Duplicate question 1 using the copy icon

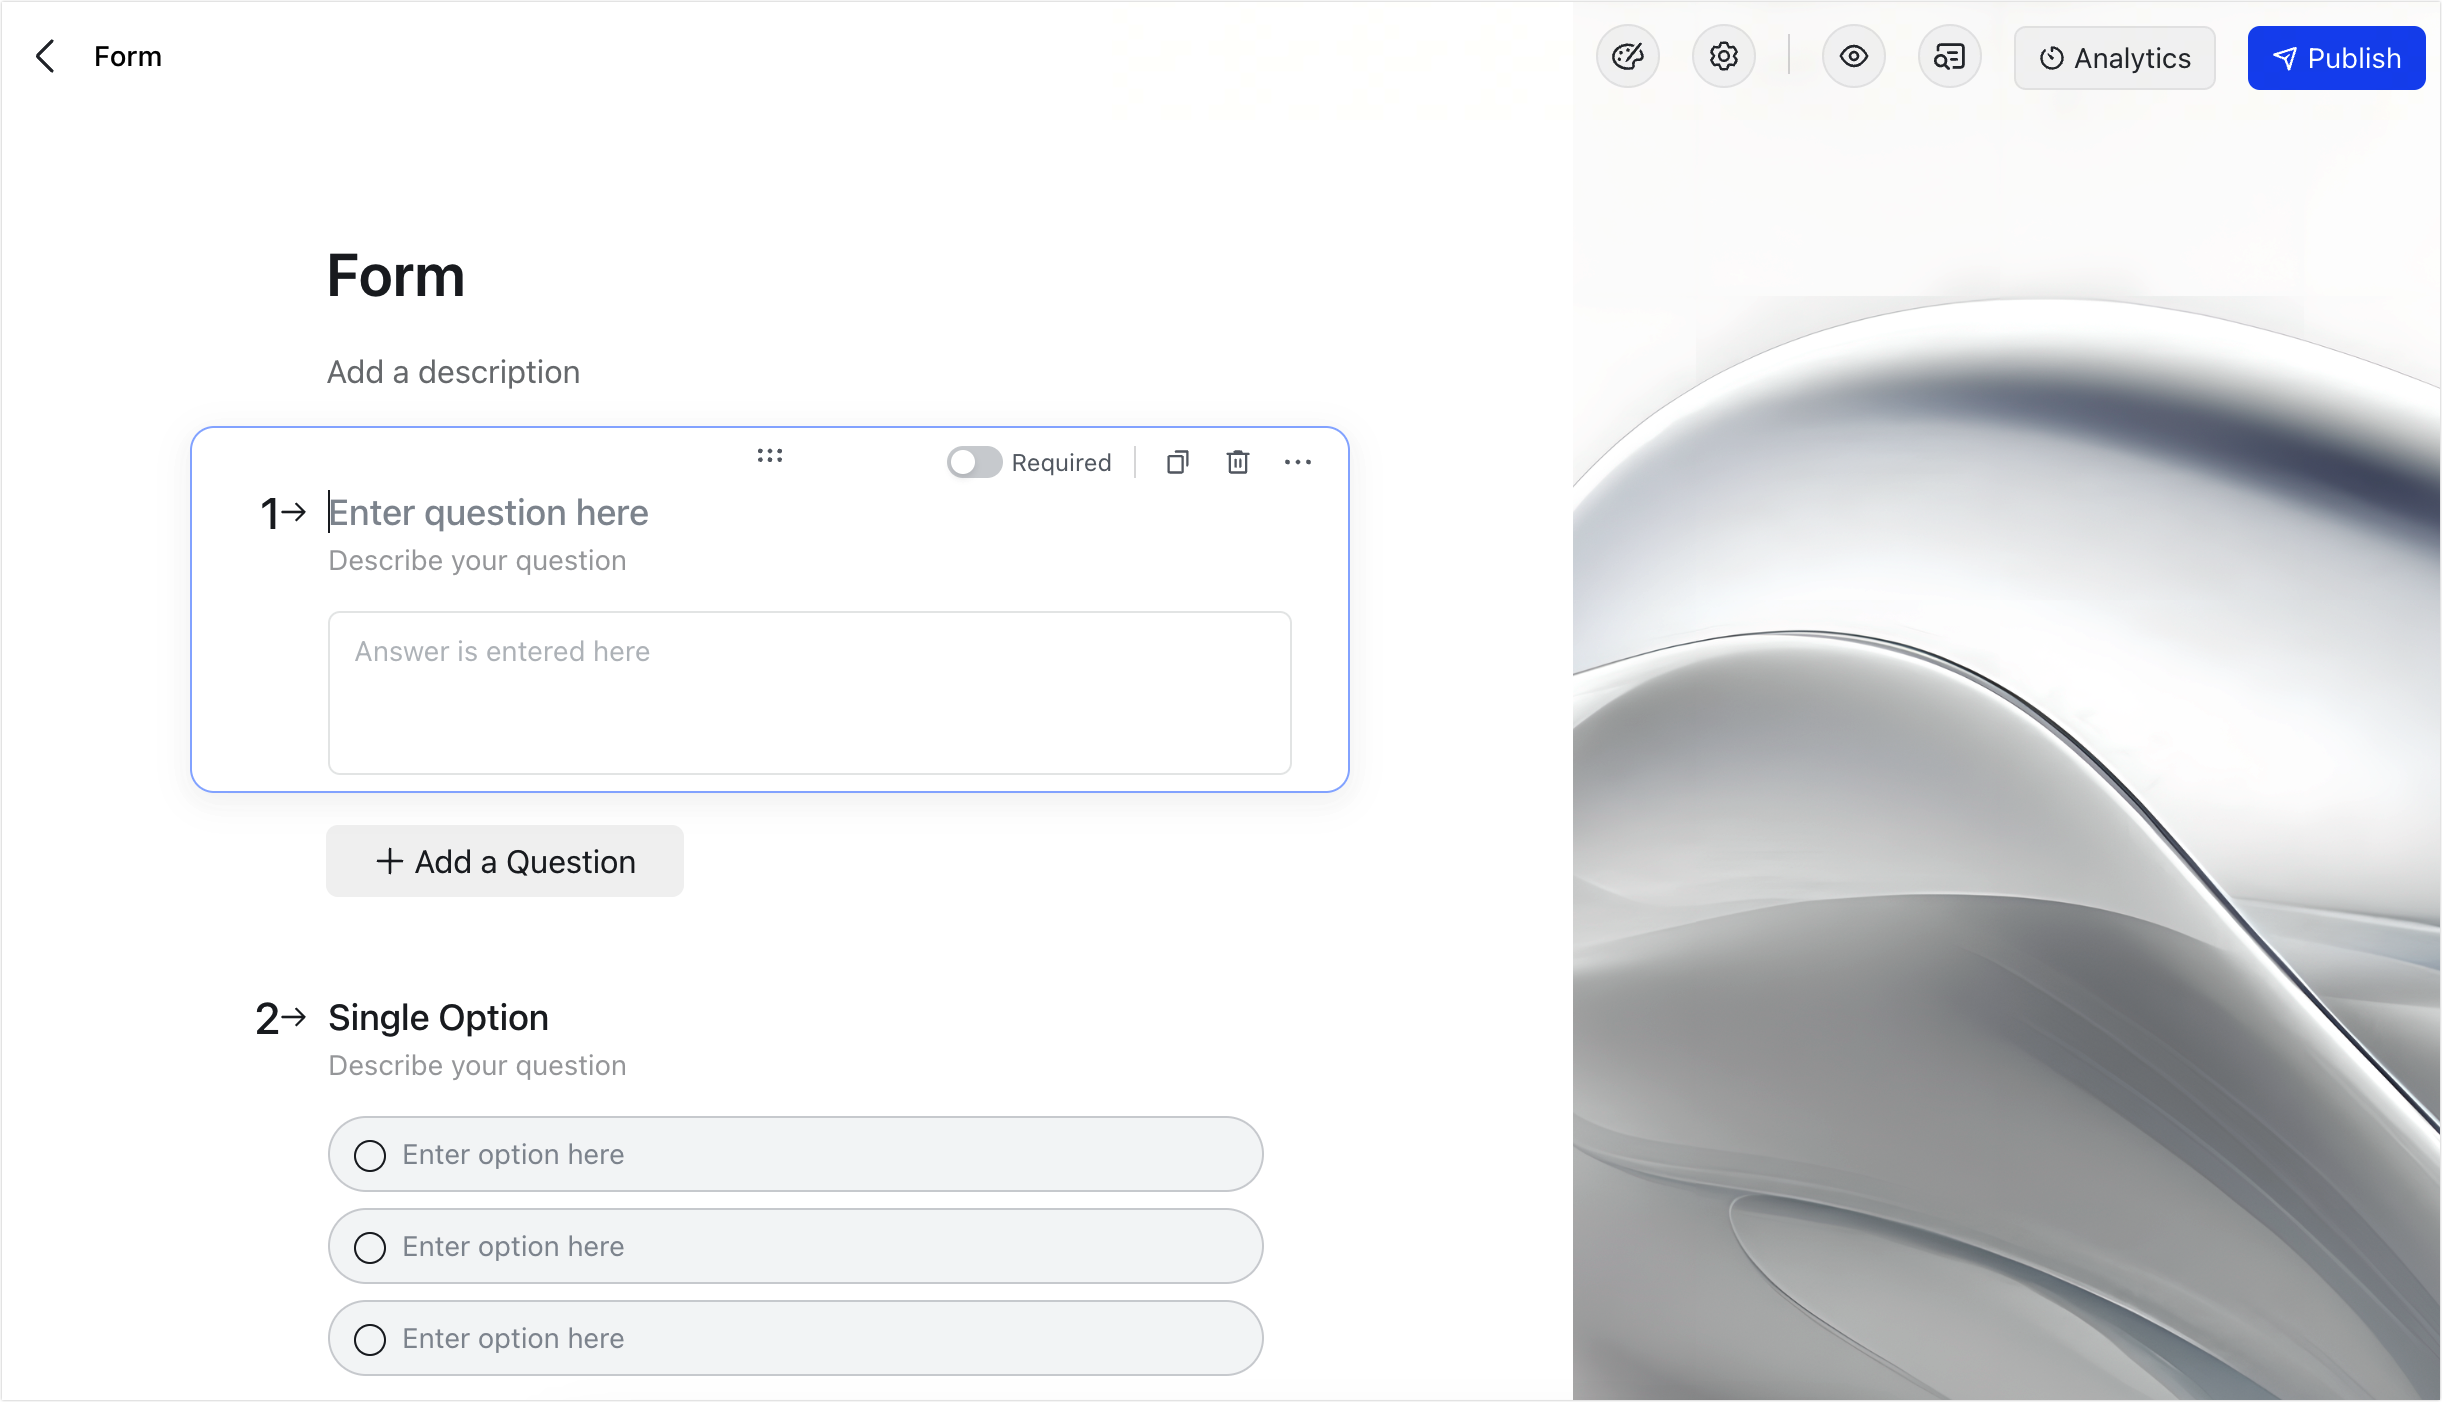pos(1177,462)
